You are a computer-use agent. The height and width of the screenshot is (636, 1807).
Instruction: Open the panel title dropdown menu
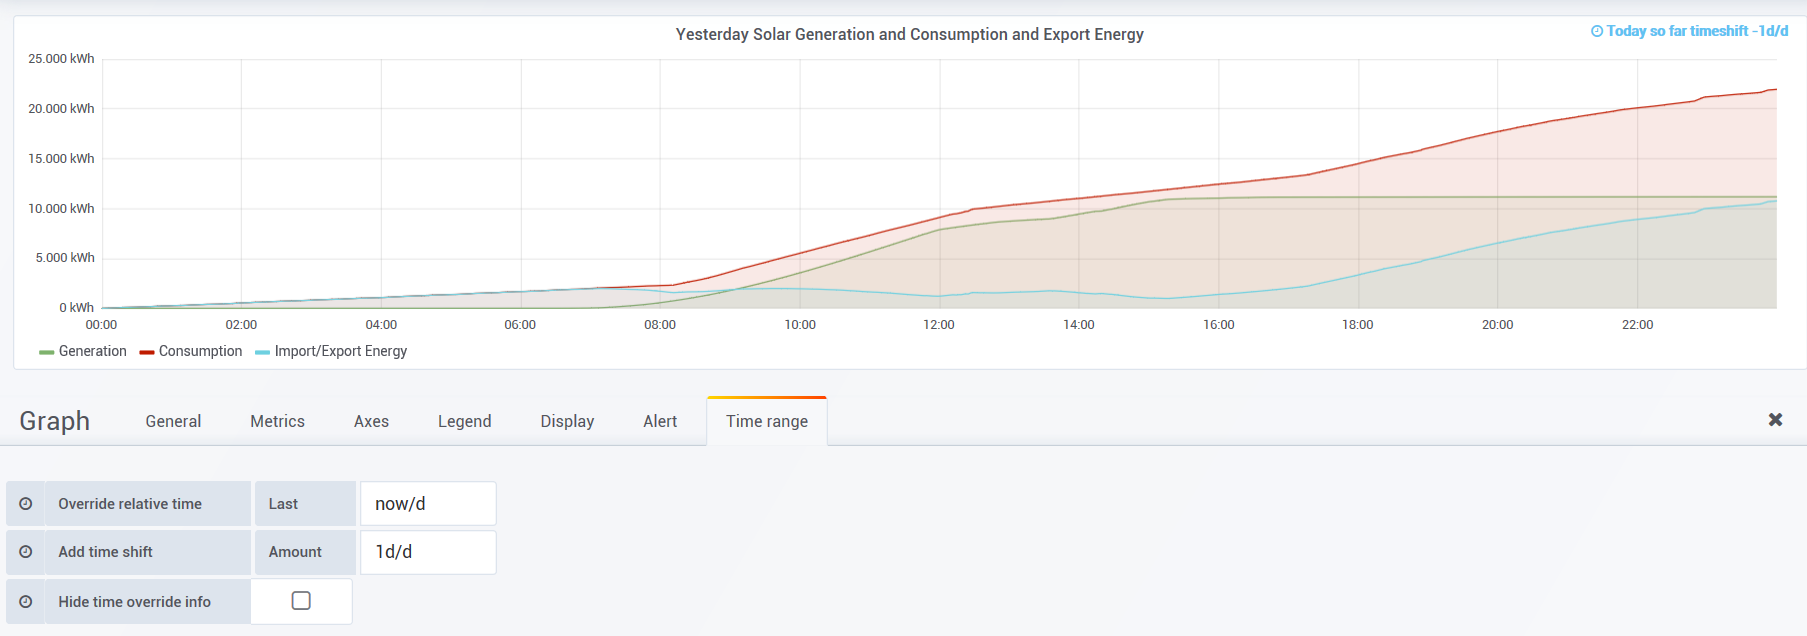(909, 34)
